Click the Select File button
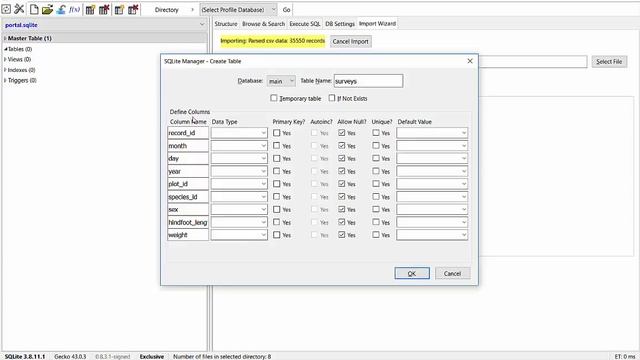 [x=609, y=62]
